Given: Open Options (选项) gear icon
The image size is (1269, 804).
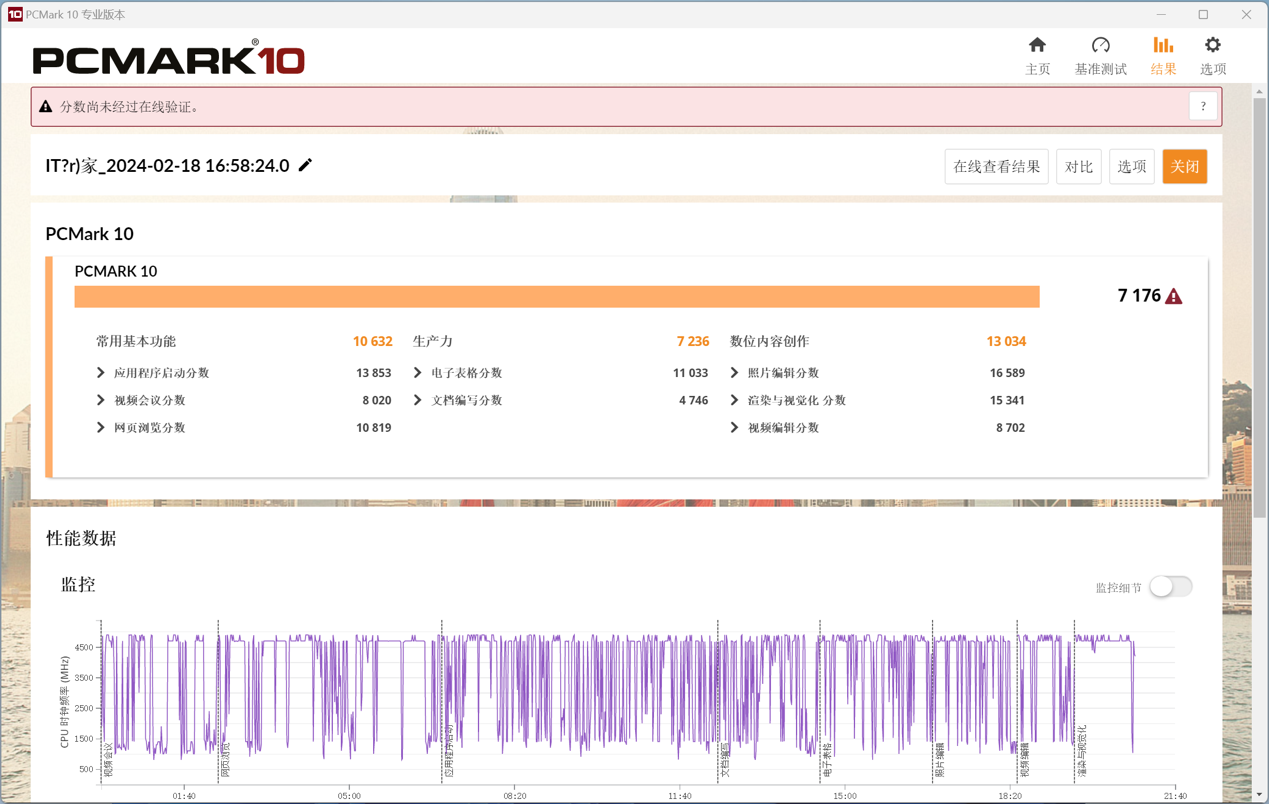Looking at the screenshot, I should coord(1212,45).
